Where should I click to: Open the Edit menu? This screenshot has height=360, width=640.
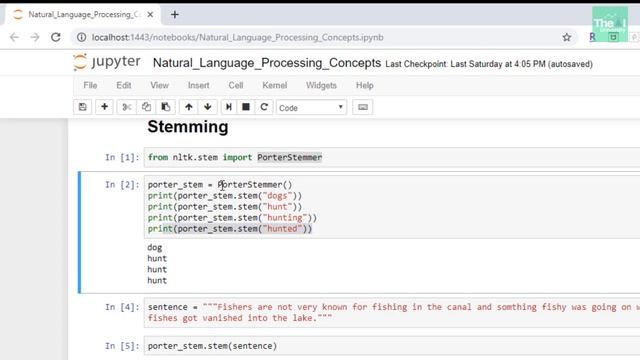[x=124, y=85]
